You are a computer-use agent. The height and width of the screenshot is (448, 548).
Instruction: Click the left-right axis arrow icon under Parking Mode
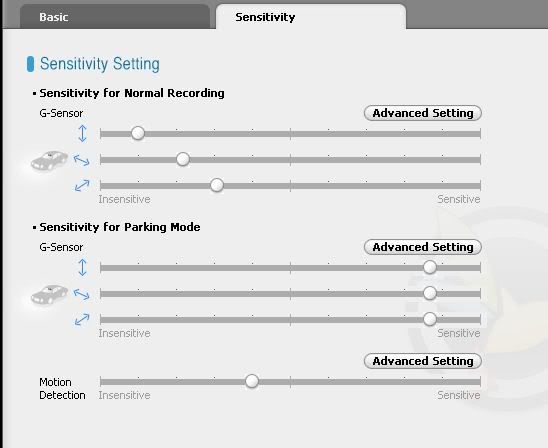pos(82,295)
